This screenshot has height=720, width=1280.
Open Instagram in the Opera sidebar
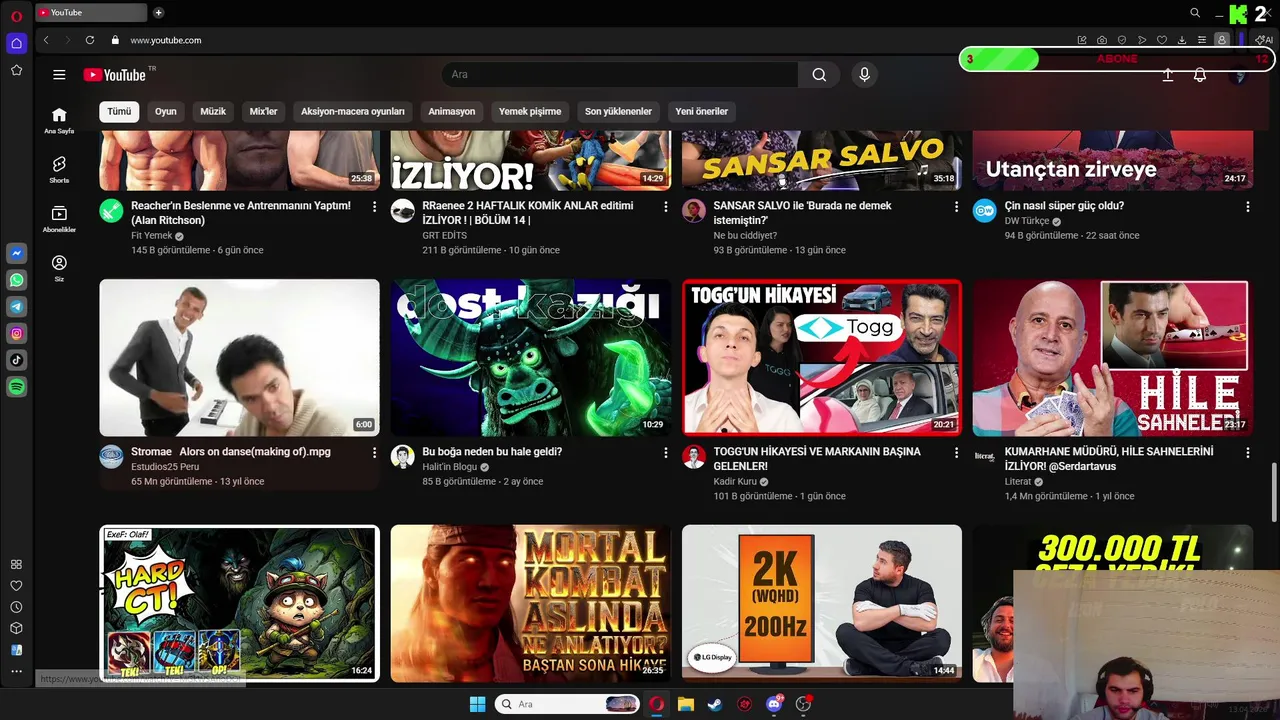click(17, 334)
